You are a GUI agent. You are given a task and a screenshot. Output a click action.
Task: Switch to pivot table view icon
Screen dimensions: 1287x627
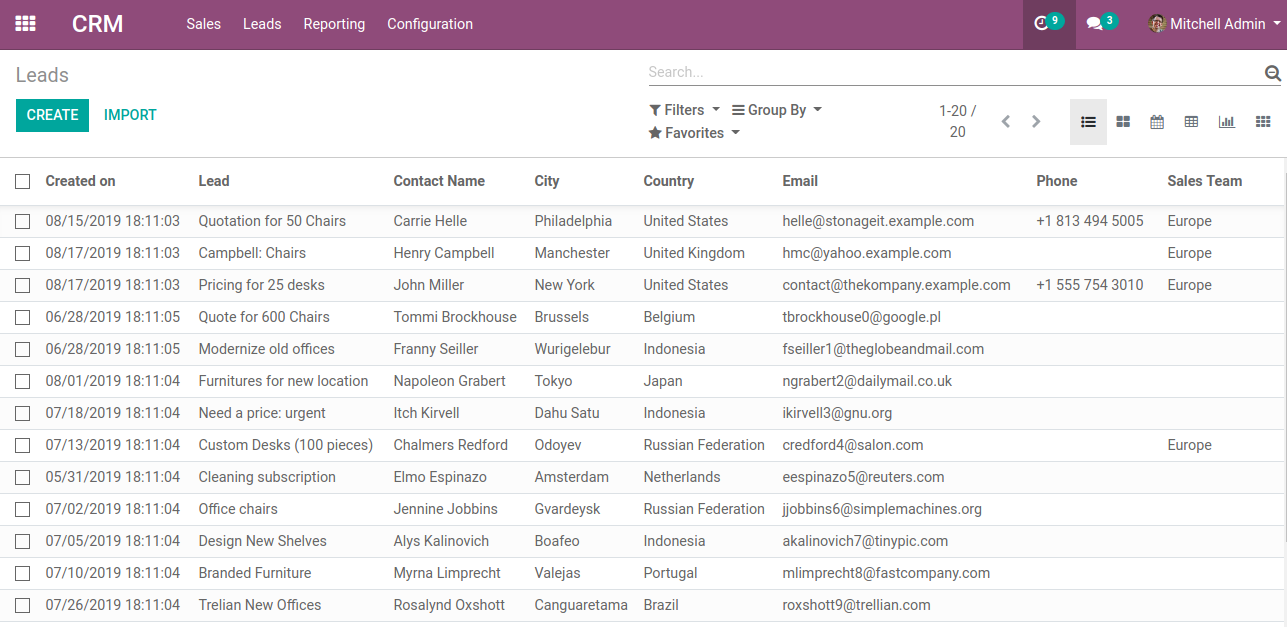[x=1191, y=122]
